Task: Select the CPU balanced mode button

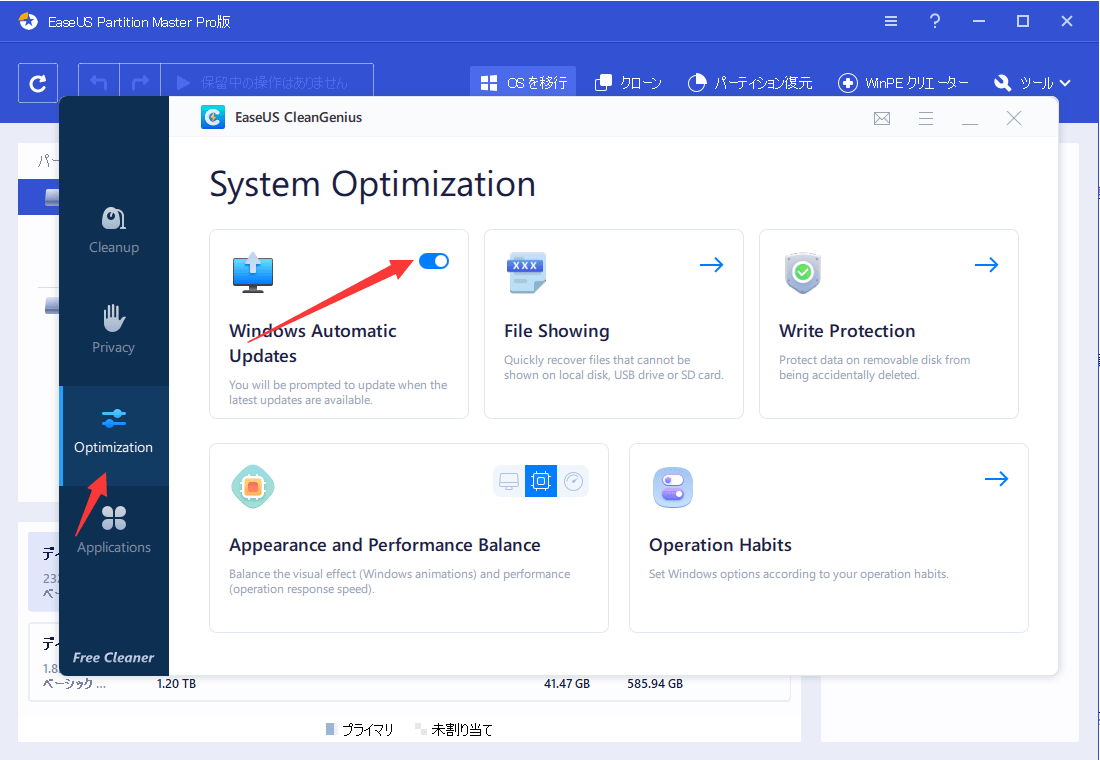Action: pyautogui.click(x=541, y=481)
